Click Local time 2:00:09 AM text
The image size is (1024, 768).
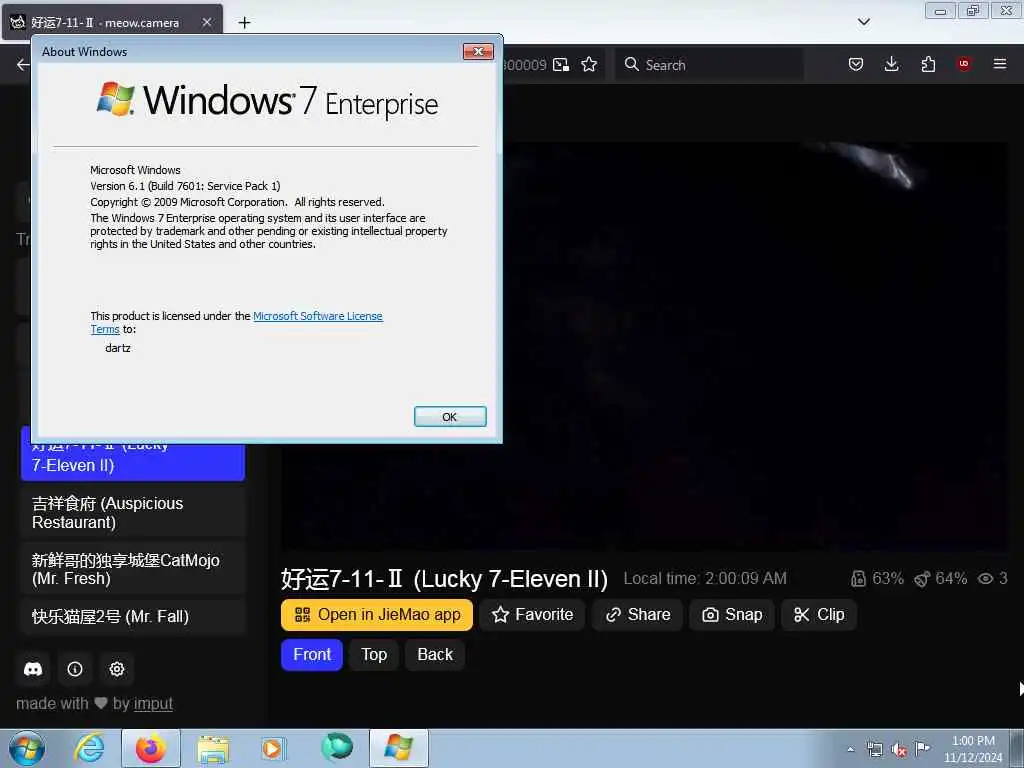coord(705,579)
